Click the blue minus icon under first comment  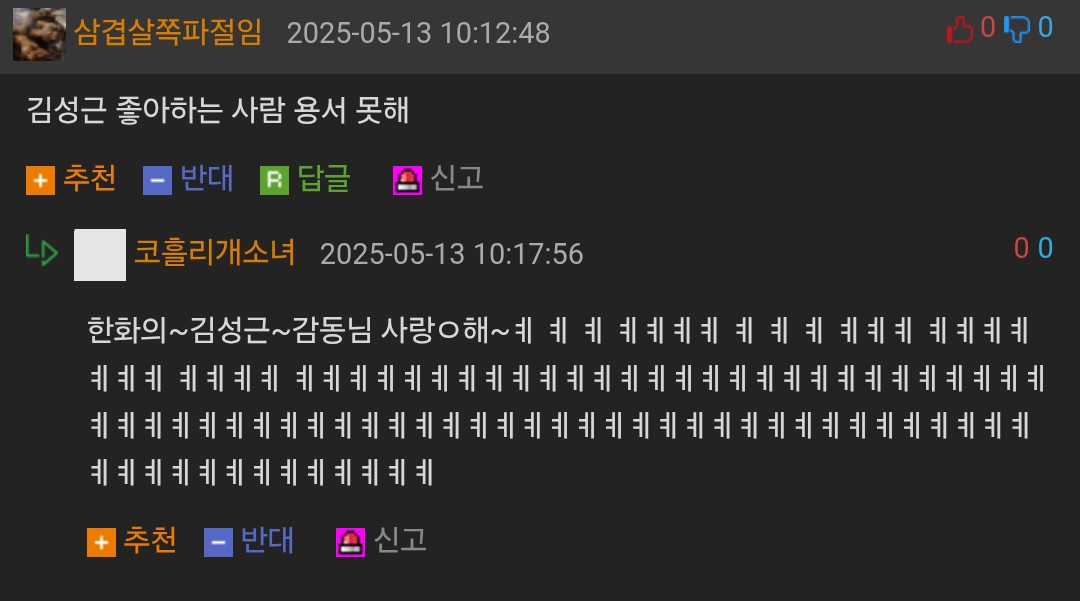tap(157, 181)
